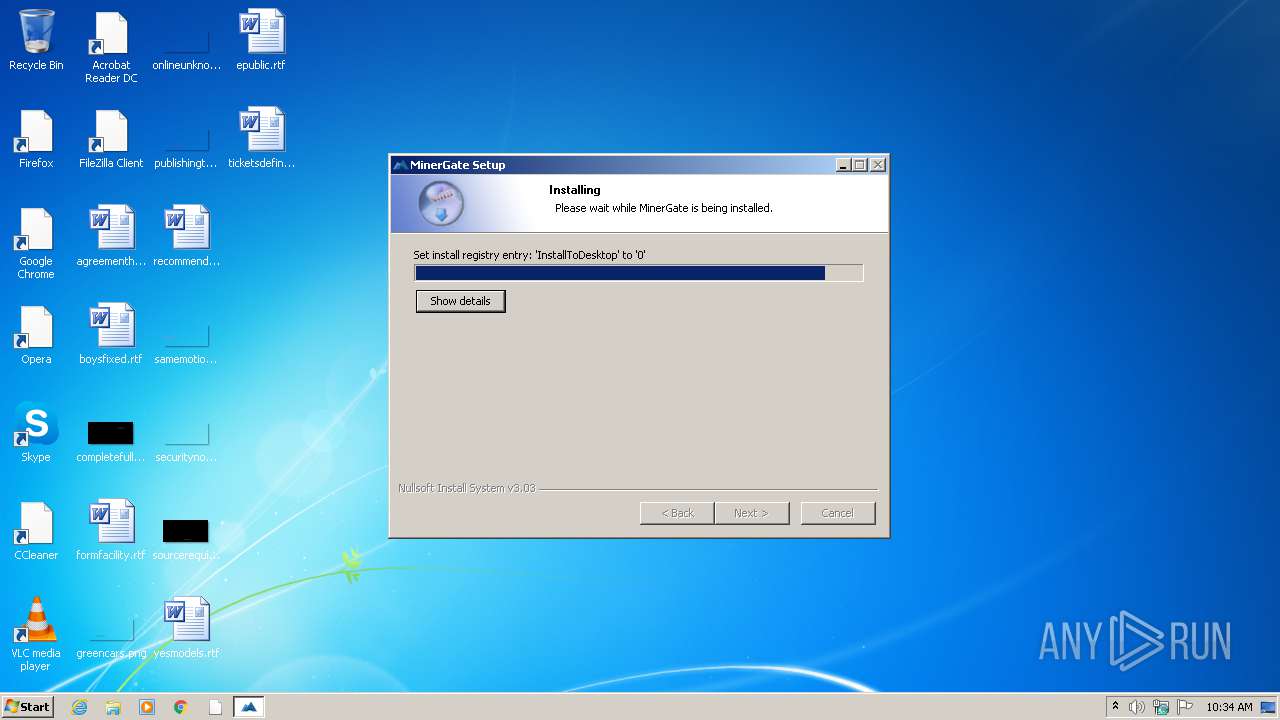Select the recommend... document icon
This screenshot has height=720, width=1280.
186,236
